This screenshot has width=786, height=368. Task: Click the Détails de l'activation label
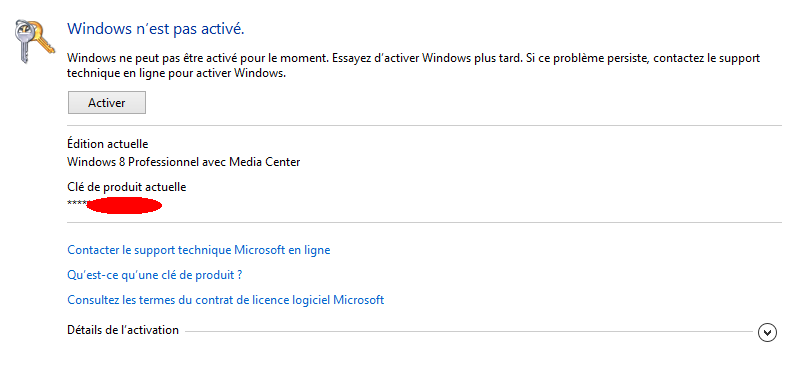[123, 330]
